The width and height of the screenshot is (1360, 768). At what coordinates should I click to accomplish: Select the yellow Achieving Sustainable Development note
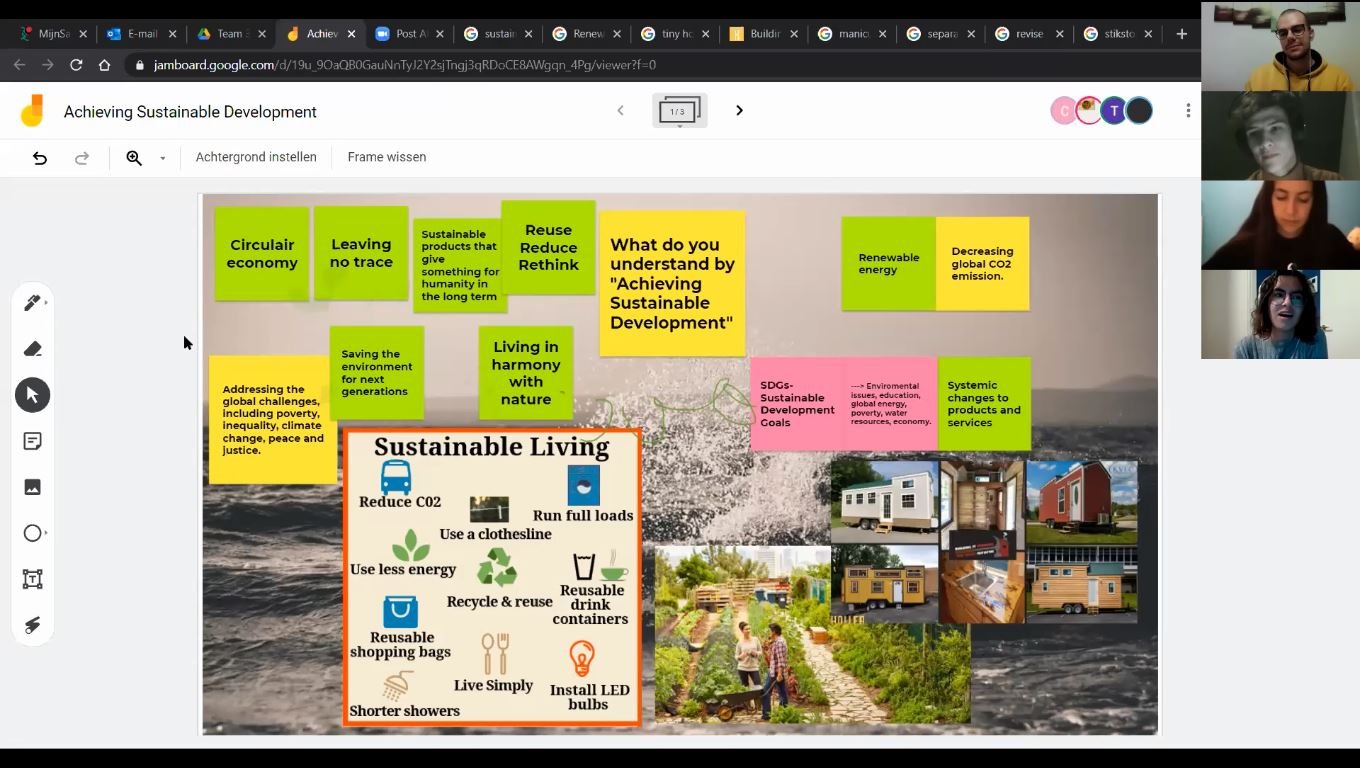point(672,283)
